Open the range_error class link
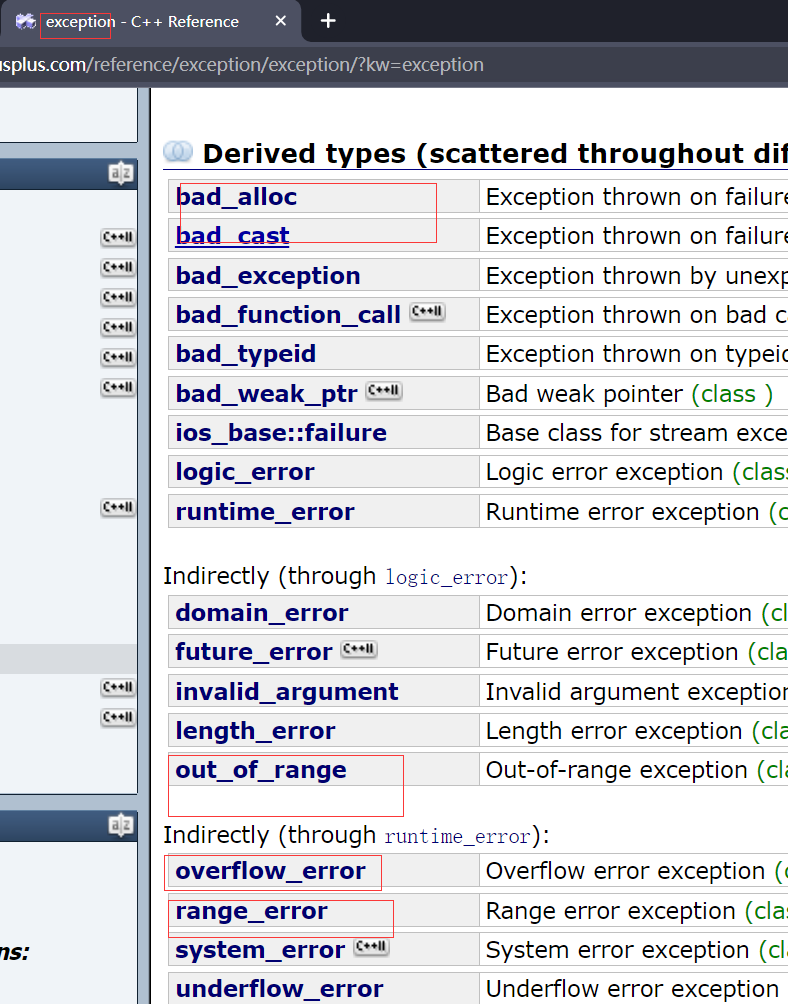Image resolution: width=788 pixels, height=1004 pixels. [251, 911]
